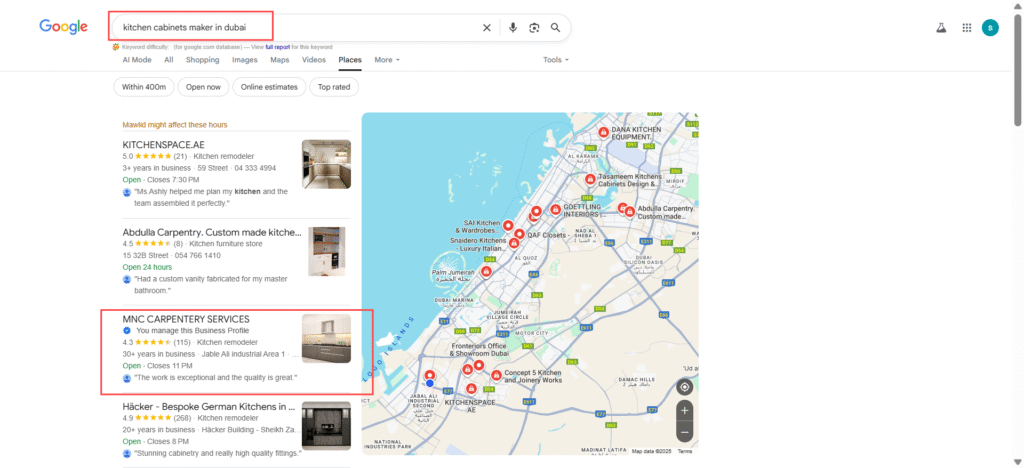The image size is (1024, 468).
Task: Open MNC CARPENTERY SERVICES thumbnail photo
Action: (326, 338)
